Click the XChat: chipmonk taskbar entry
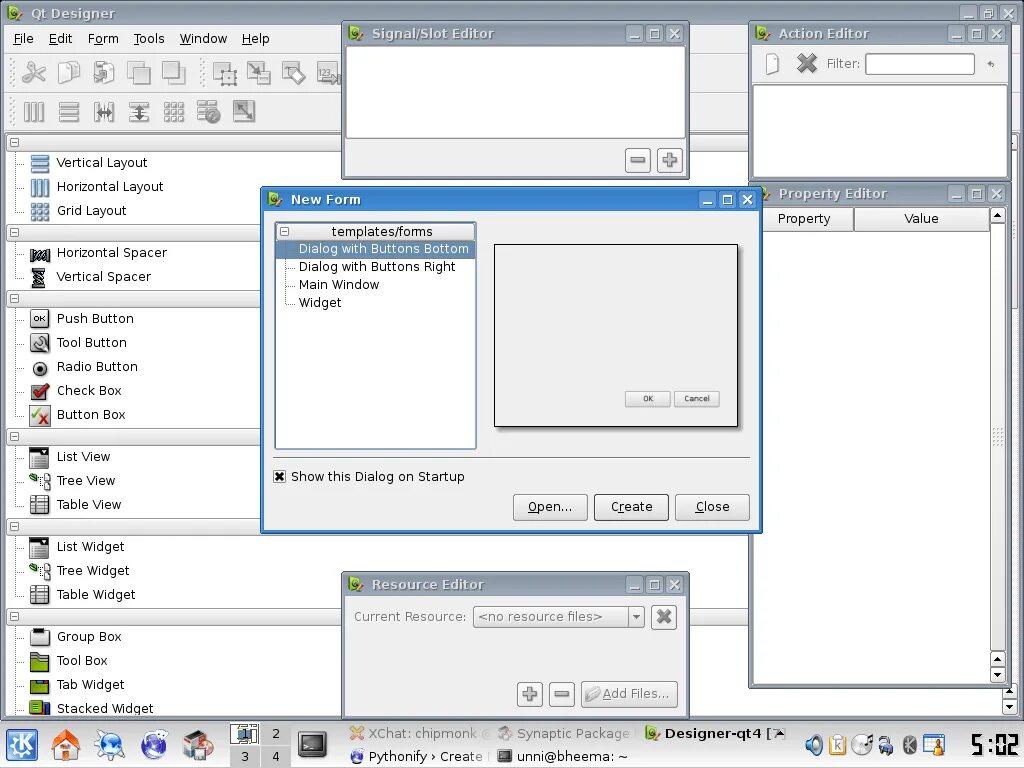The height and width of the screenshot is (768, 1024). click(419, 733)
